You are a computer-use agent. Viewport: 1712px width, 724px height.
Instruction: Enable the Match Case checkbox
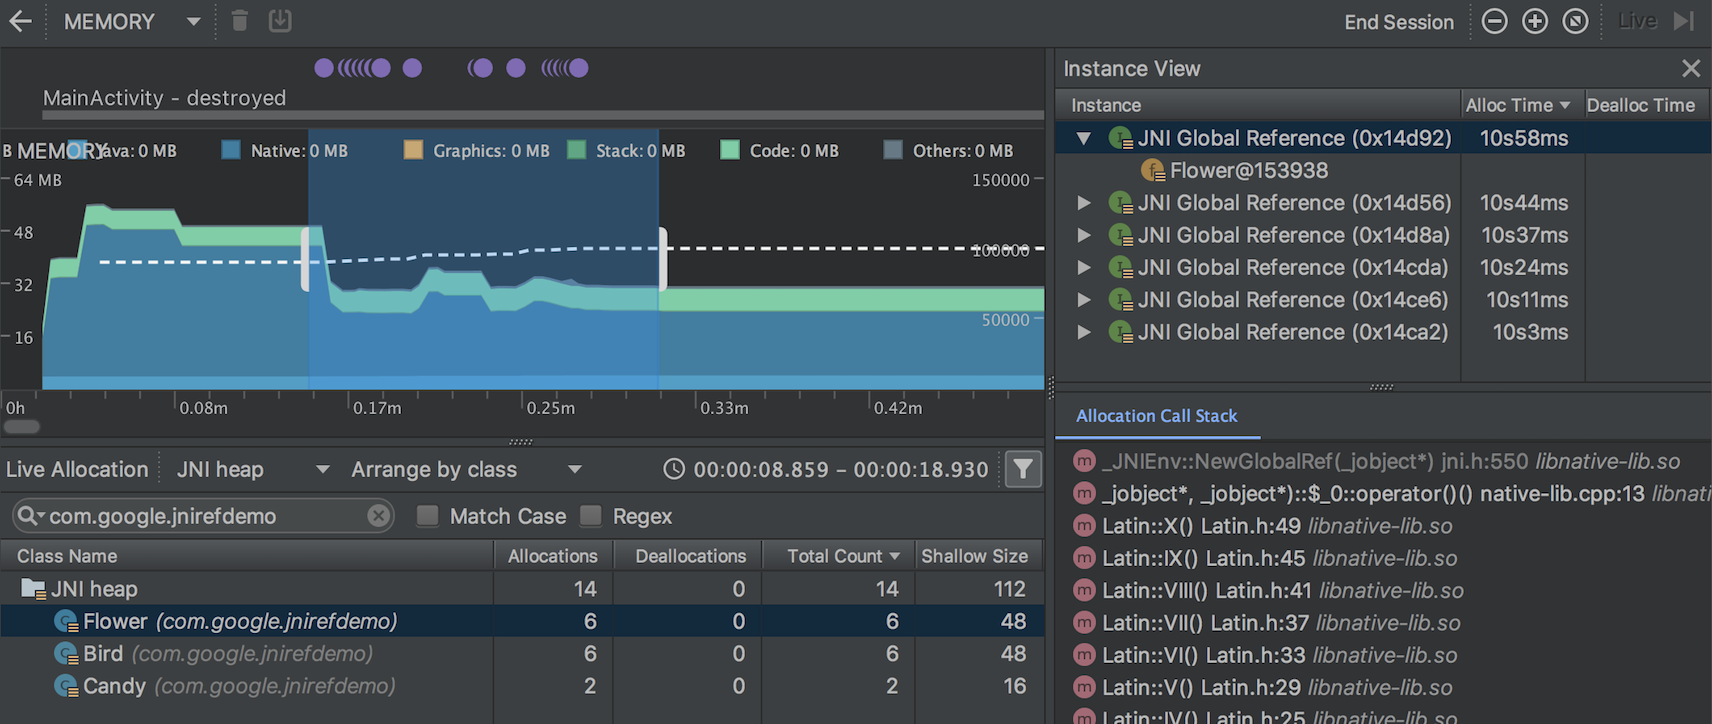(x=428, y=516)
